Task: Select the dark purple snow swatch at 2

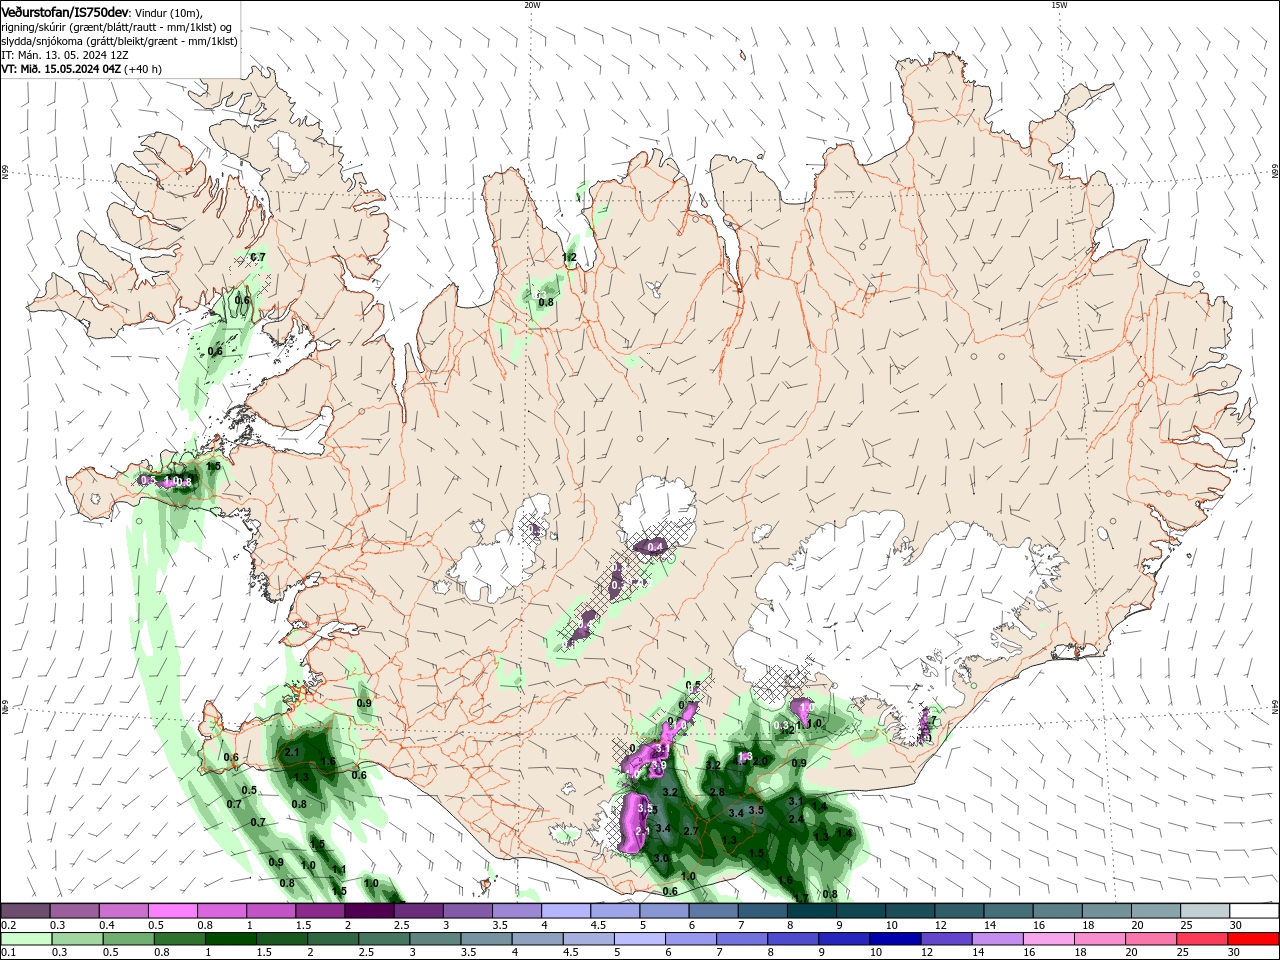Action: [369, 911]
